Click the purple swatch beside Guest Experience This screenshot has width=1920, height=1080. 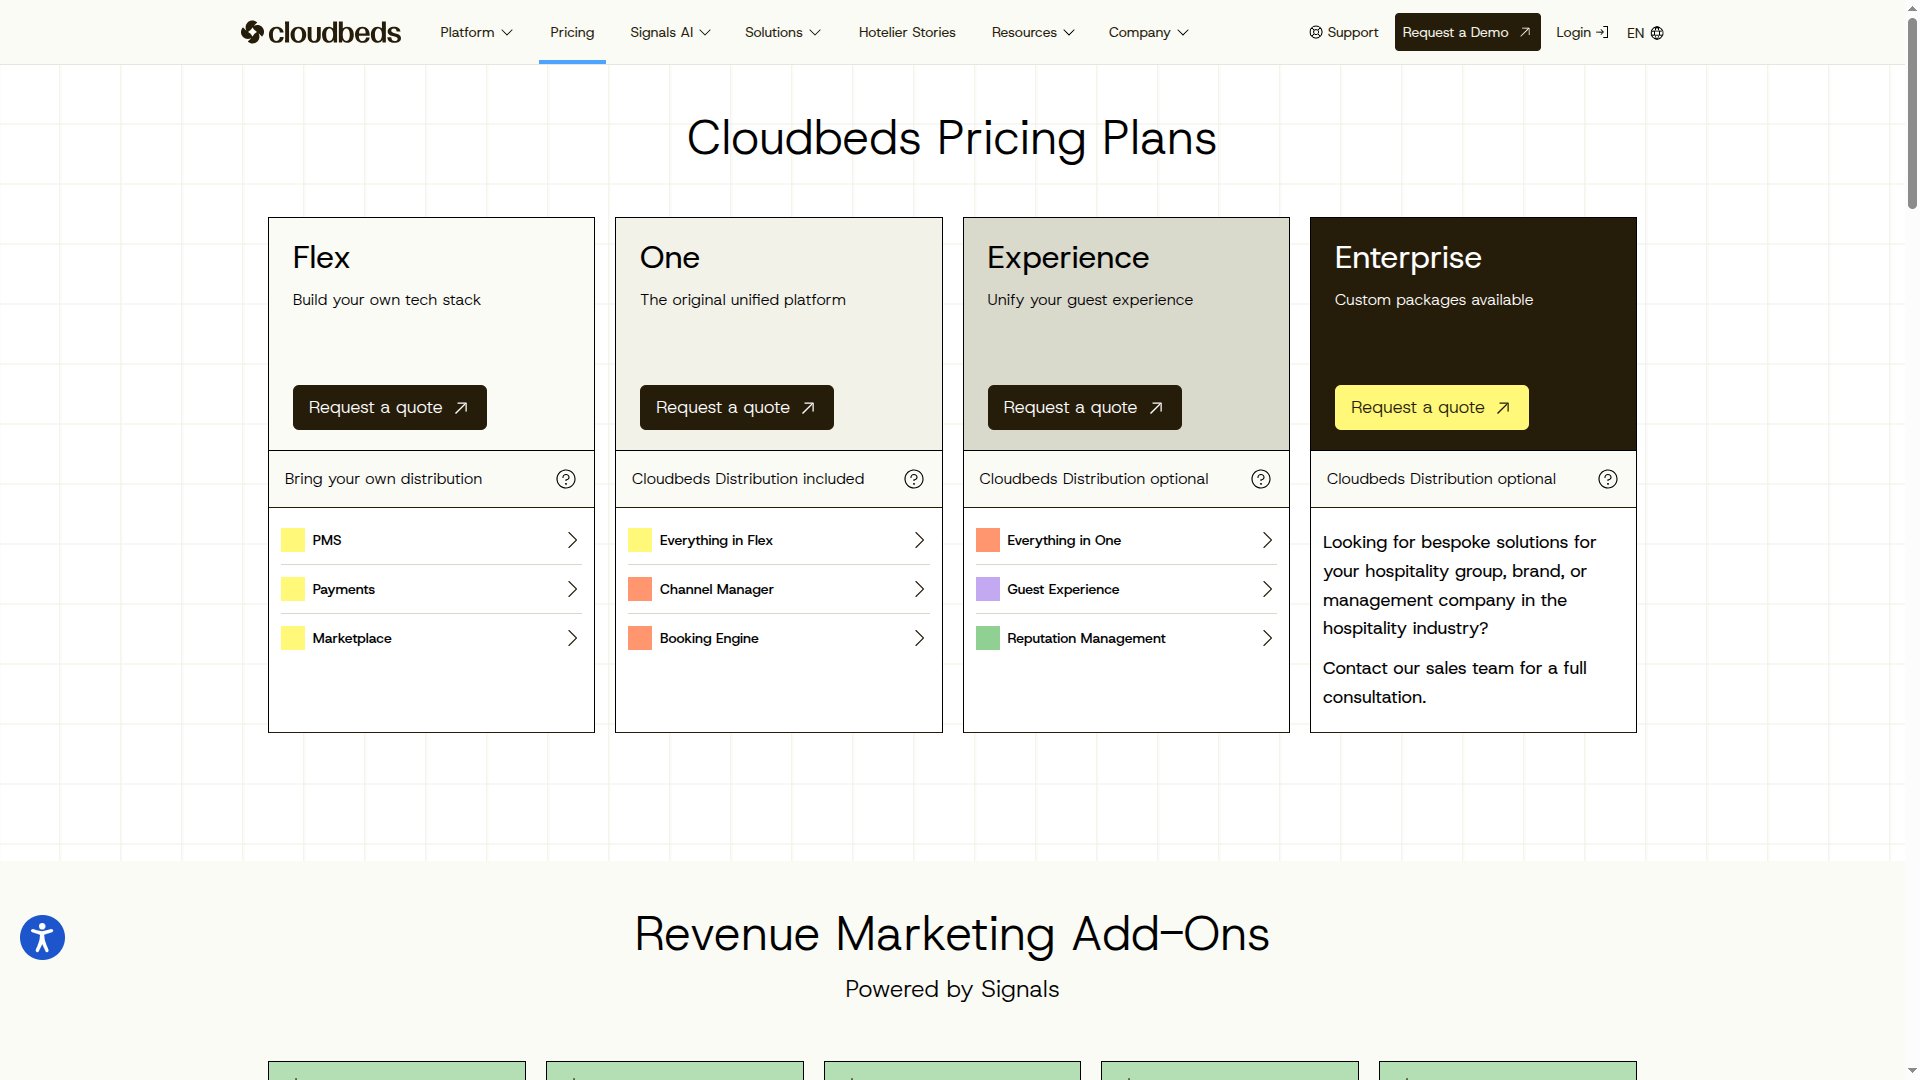[988, 589]
